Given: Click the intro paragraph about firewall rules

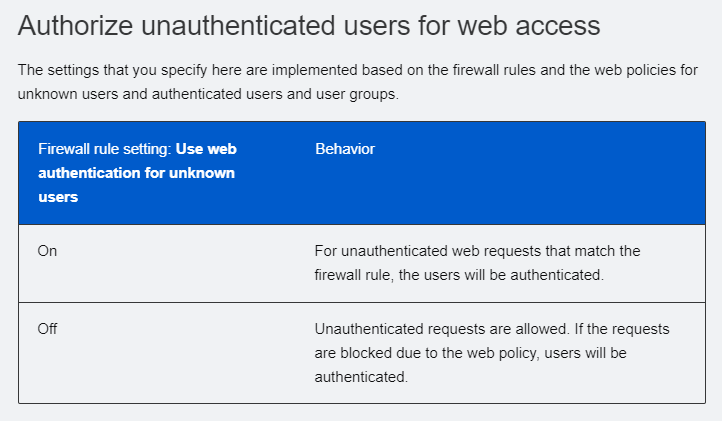Looking at the screenshot, I should (358, 82).
